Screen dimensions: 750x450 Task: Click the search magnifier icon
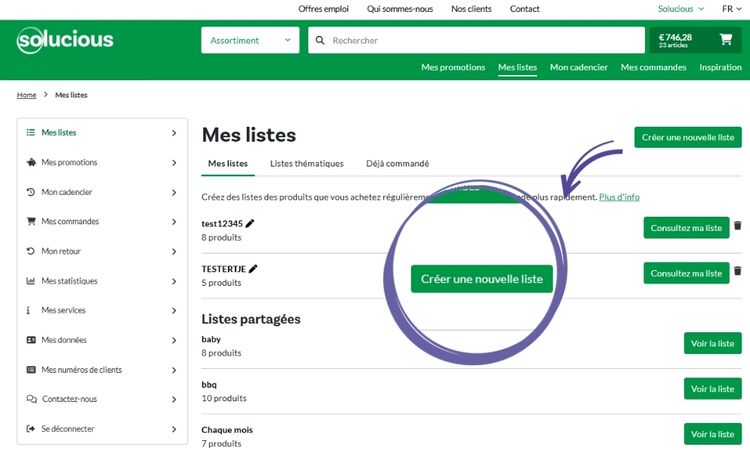tap(320, 41)
